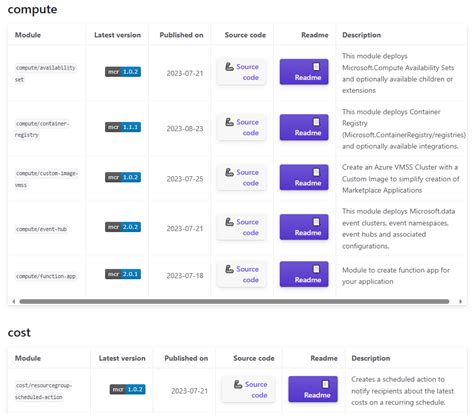The height and width of the screenshot is (416, 474).
Task: Open Readme for compute/event-hub
Action: coord(304,227)
